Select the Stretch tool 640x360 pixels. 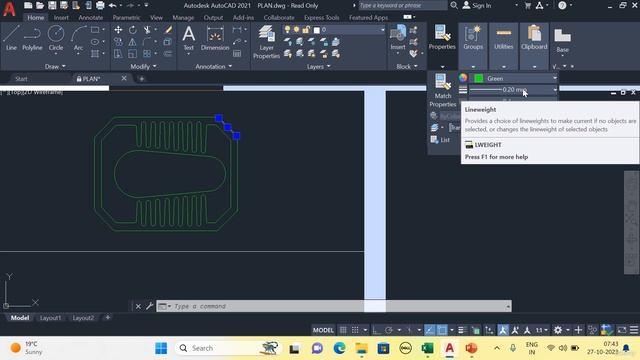(118, 53)
